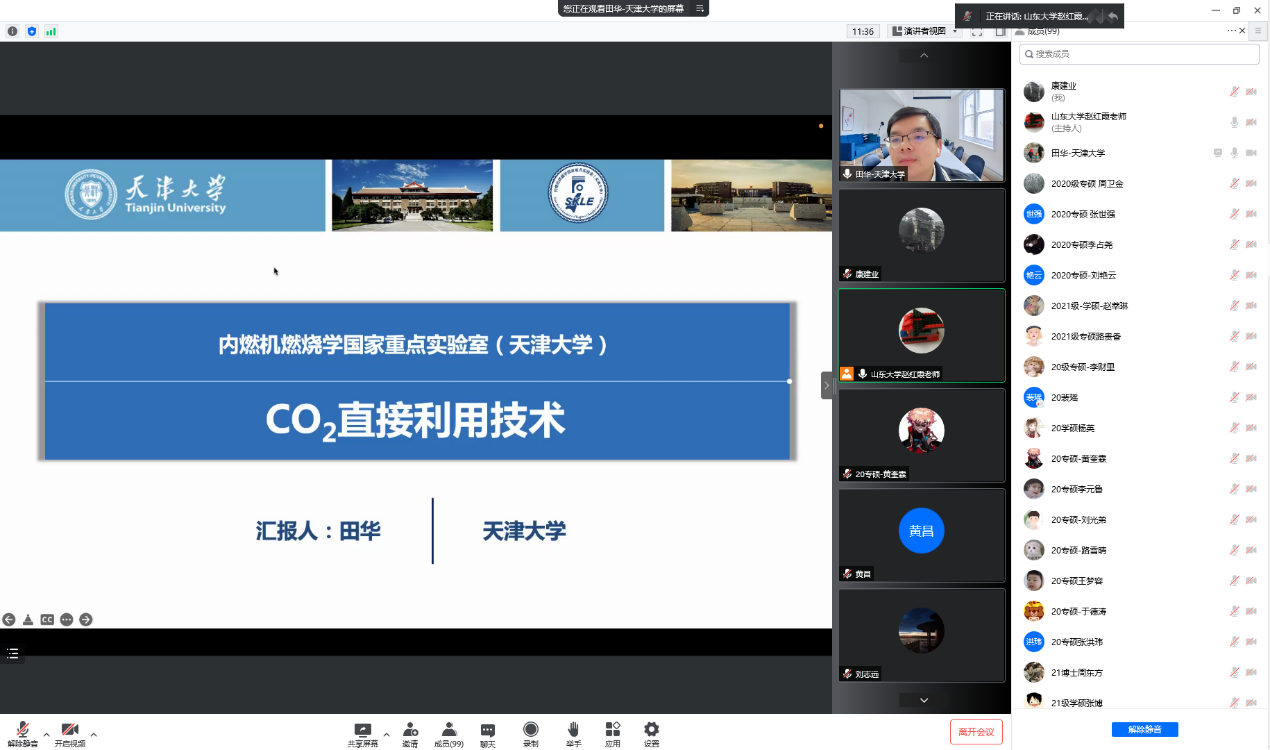Toggle the 成员(99) members panel

[449, 734]
